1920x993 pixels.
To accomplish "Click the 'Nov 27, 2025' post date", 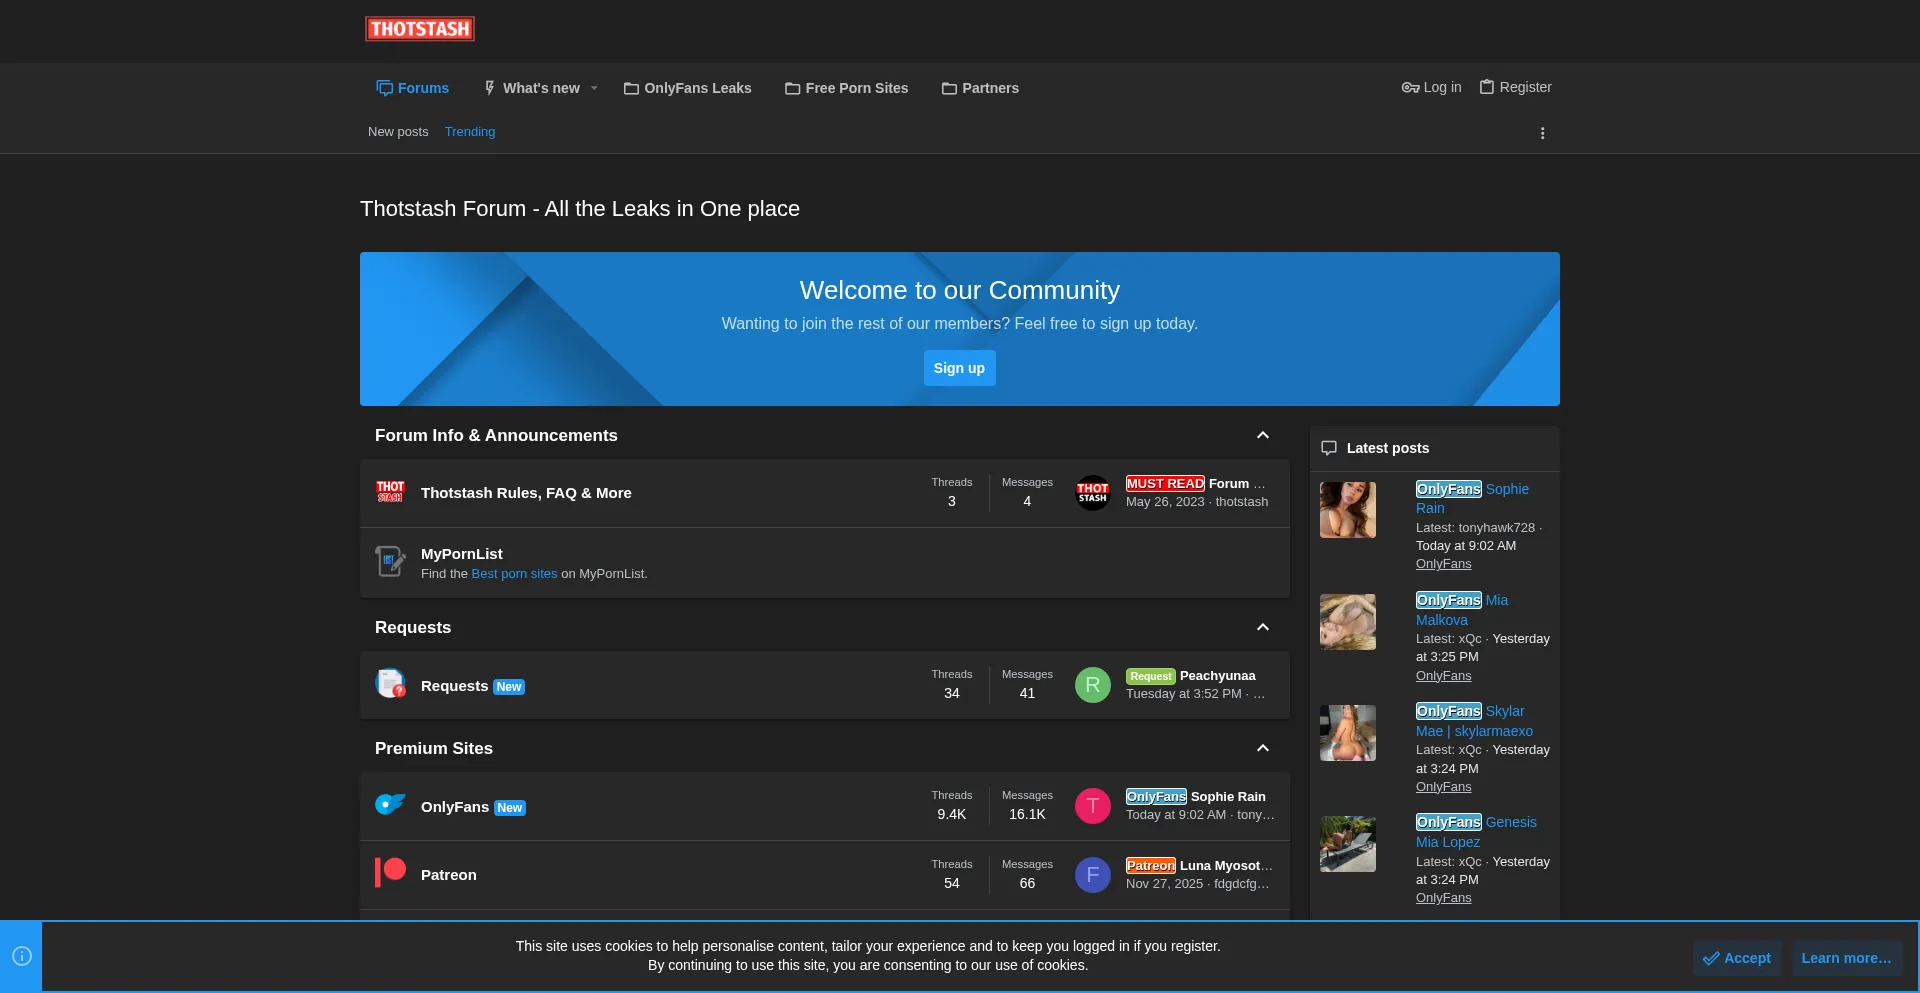I will pyautogui.click(x=1164, y=884).
